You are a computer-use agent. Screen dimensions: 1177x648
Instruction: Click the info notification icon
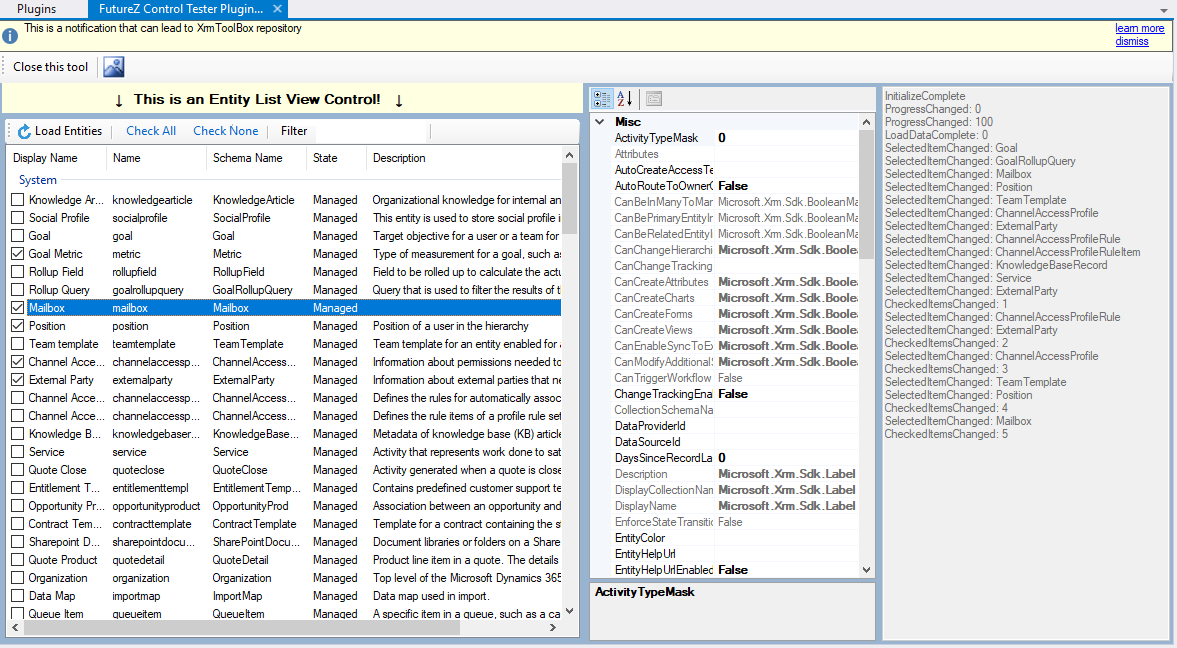[x=10, y=36]
